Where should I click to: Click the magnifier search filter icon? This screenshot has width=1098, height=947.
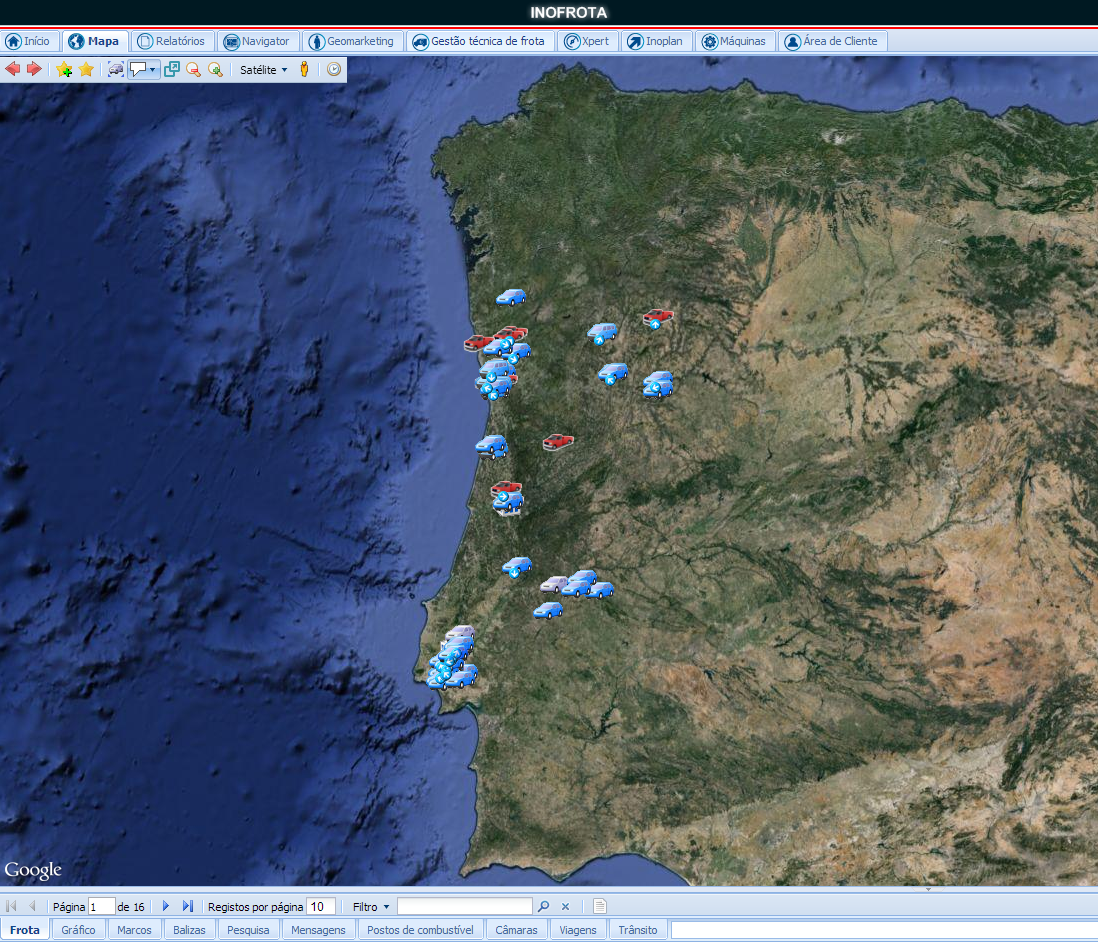tap(543, 906)
